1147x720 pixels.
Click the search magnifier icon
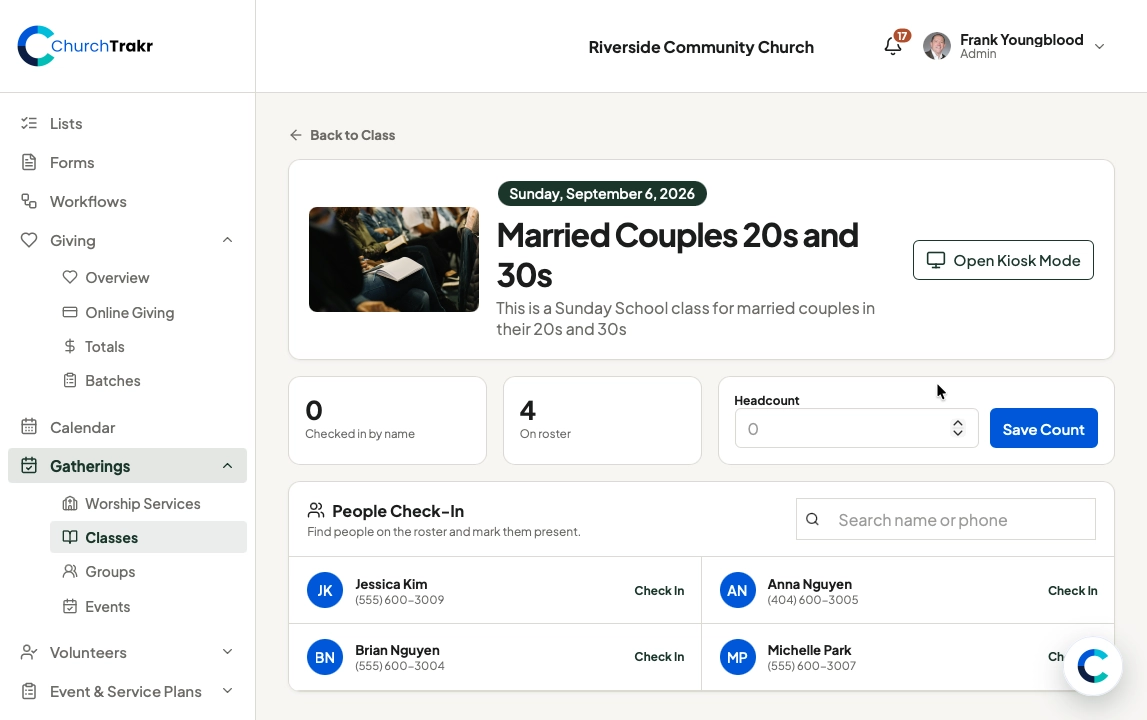[812, 520]
